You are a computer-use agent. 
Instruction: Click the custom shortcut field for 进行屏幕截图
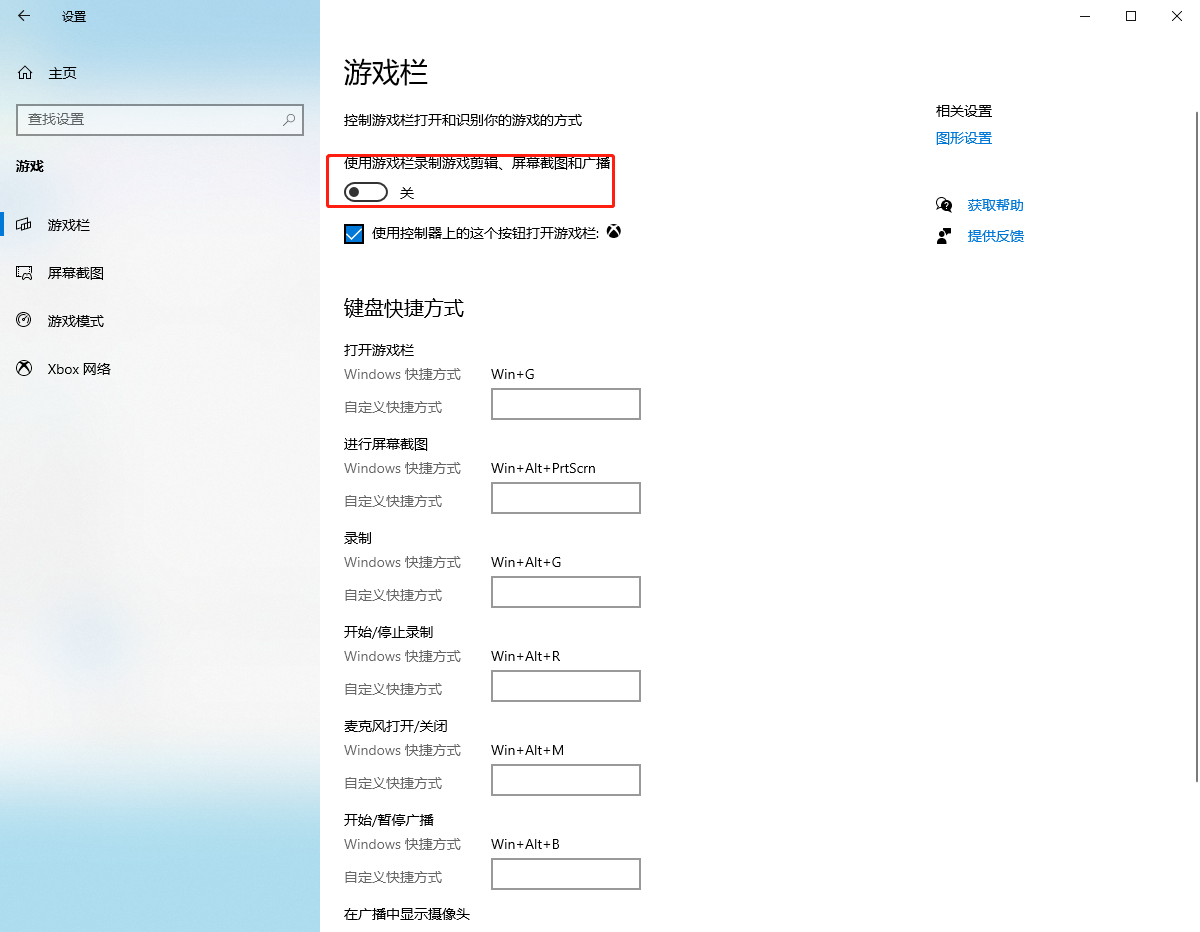(565, 497)
